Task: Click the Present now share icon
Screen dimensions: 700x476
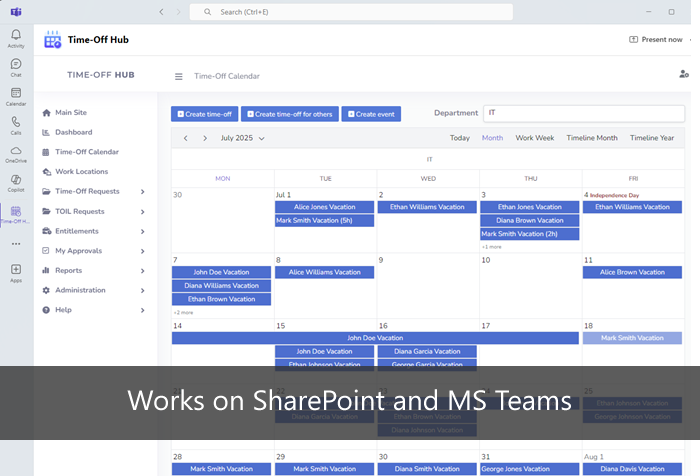Action: tap(633, 39)
